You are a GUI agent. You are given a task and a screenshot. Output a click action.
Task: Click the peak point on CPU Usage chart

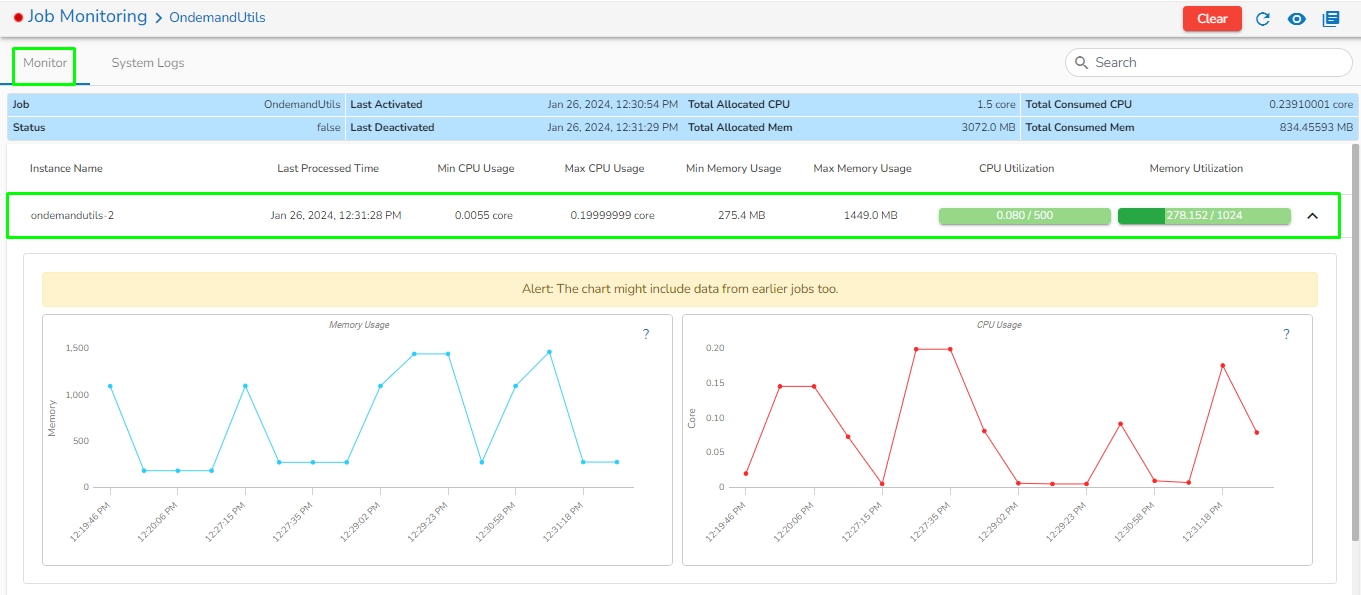916,349
